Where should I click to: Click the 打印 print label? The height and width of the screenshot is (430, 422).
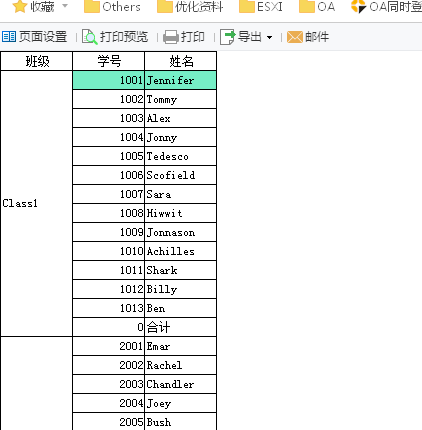(x=193, y=37)
